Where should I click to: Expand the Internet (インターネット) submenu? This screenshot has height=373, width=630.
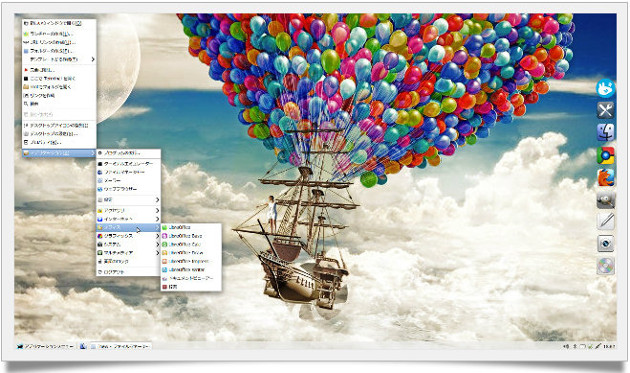[x=128, y=219]
